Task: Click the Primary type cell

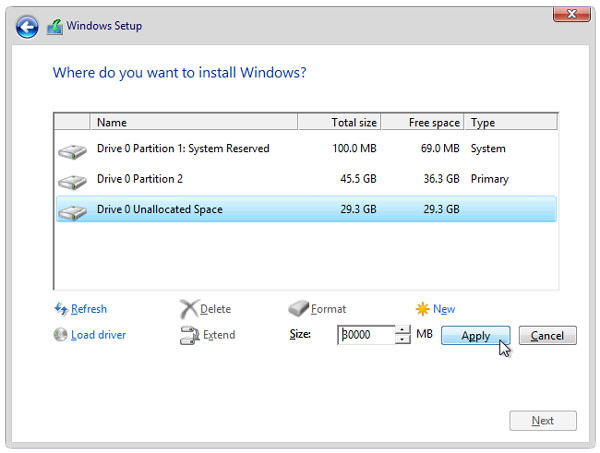Action: (489, 179)
